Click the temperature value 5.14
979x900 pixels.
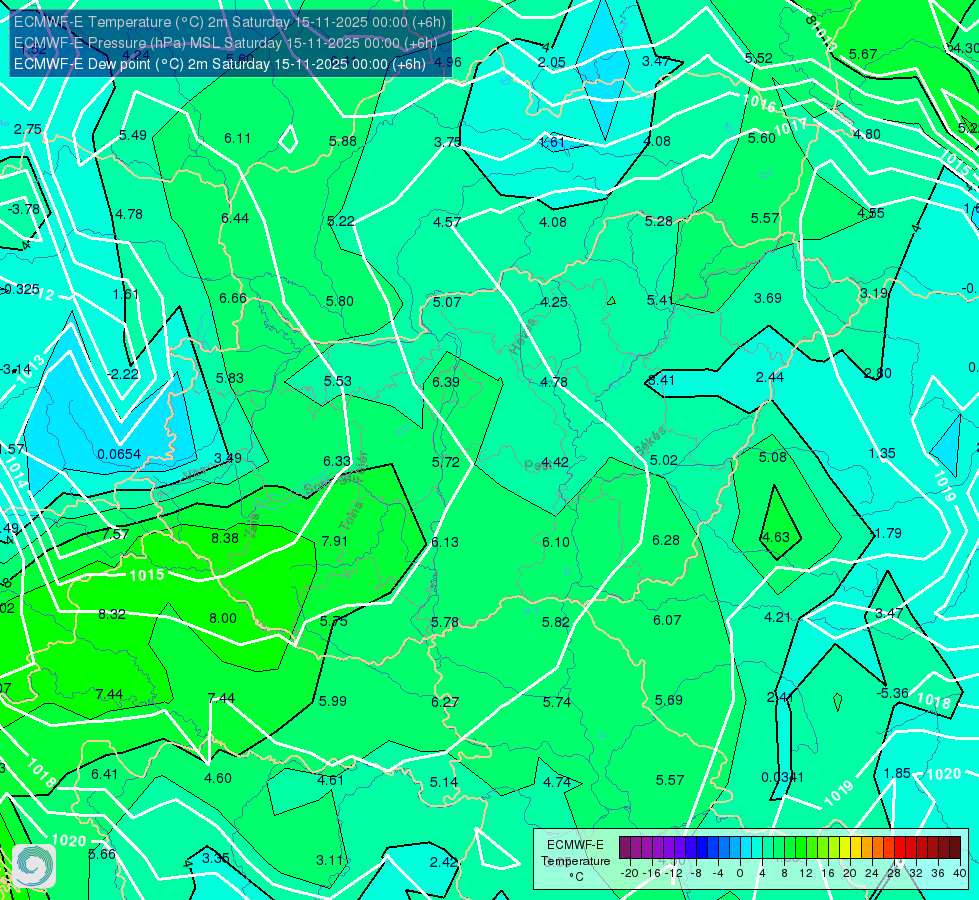coord(444,782)
